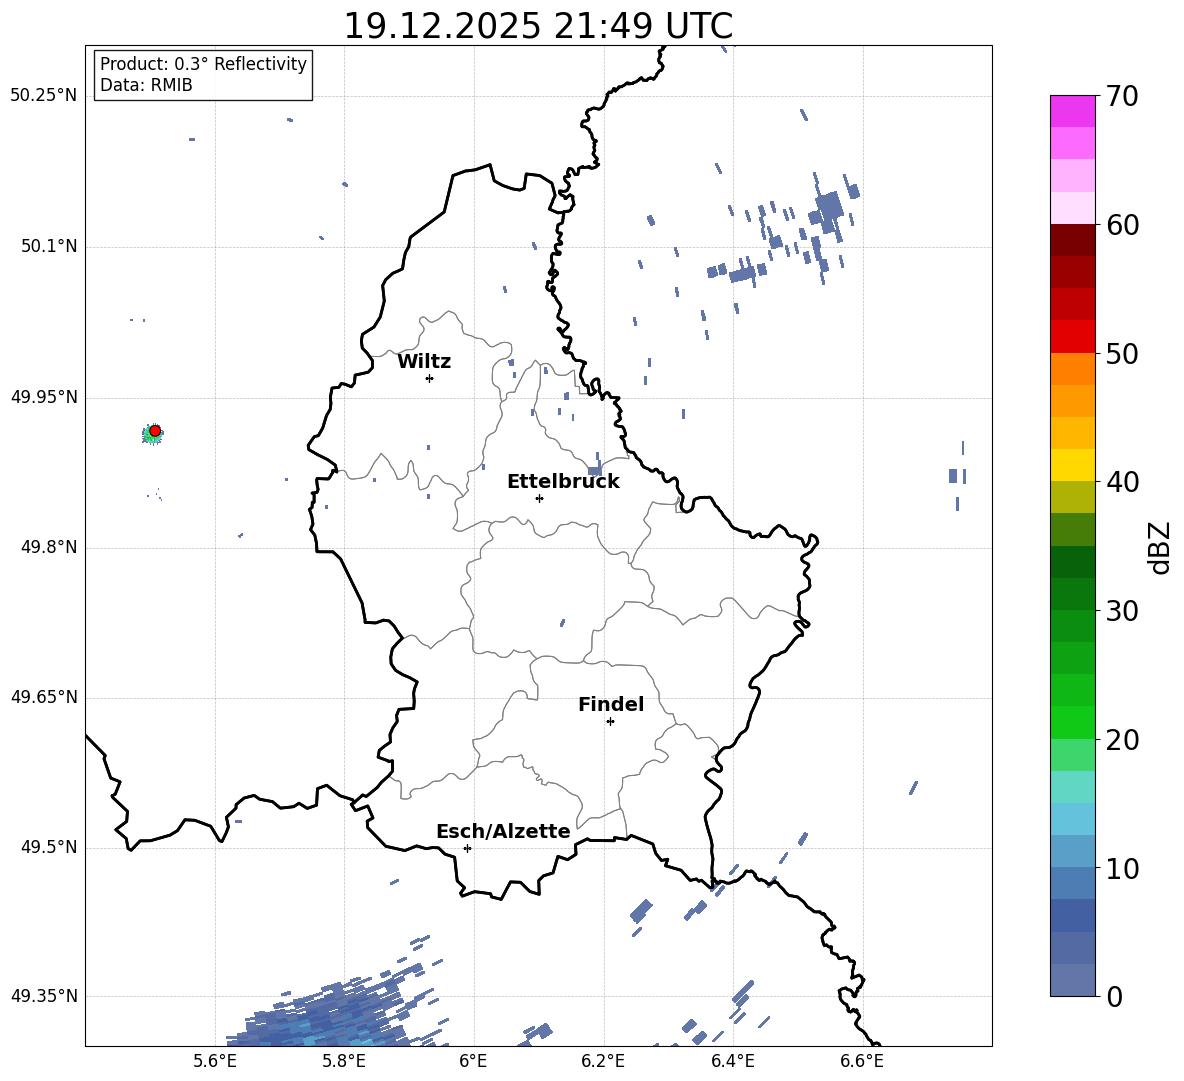Click the red dot radar marker
The width and height of the screenshot is (1184, 1081).
155,431
